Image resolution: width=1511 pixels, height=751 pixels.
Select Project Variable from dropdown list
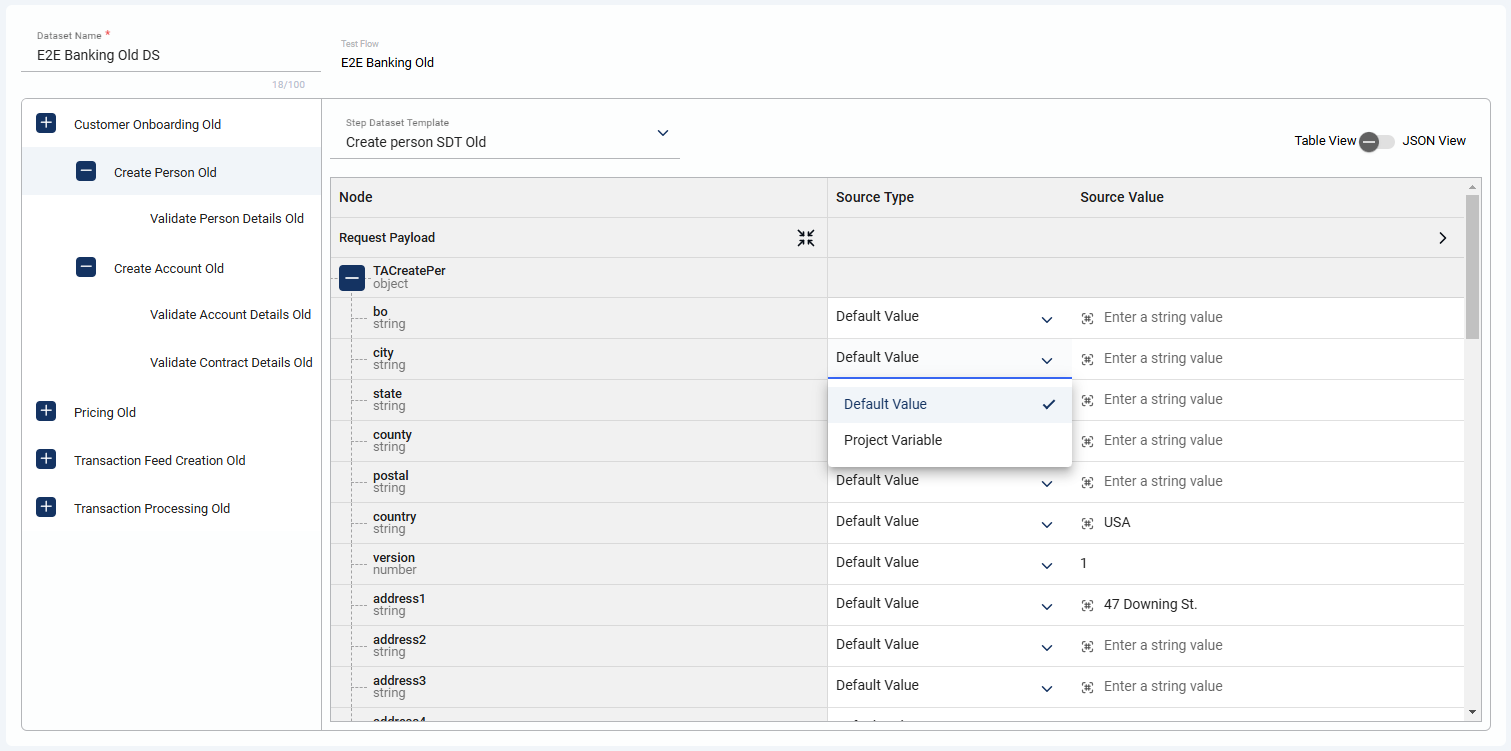pyautogui.click(x=893, y=440)
